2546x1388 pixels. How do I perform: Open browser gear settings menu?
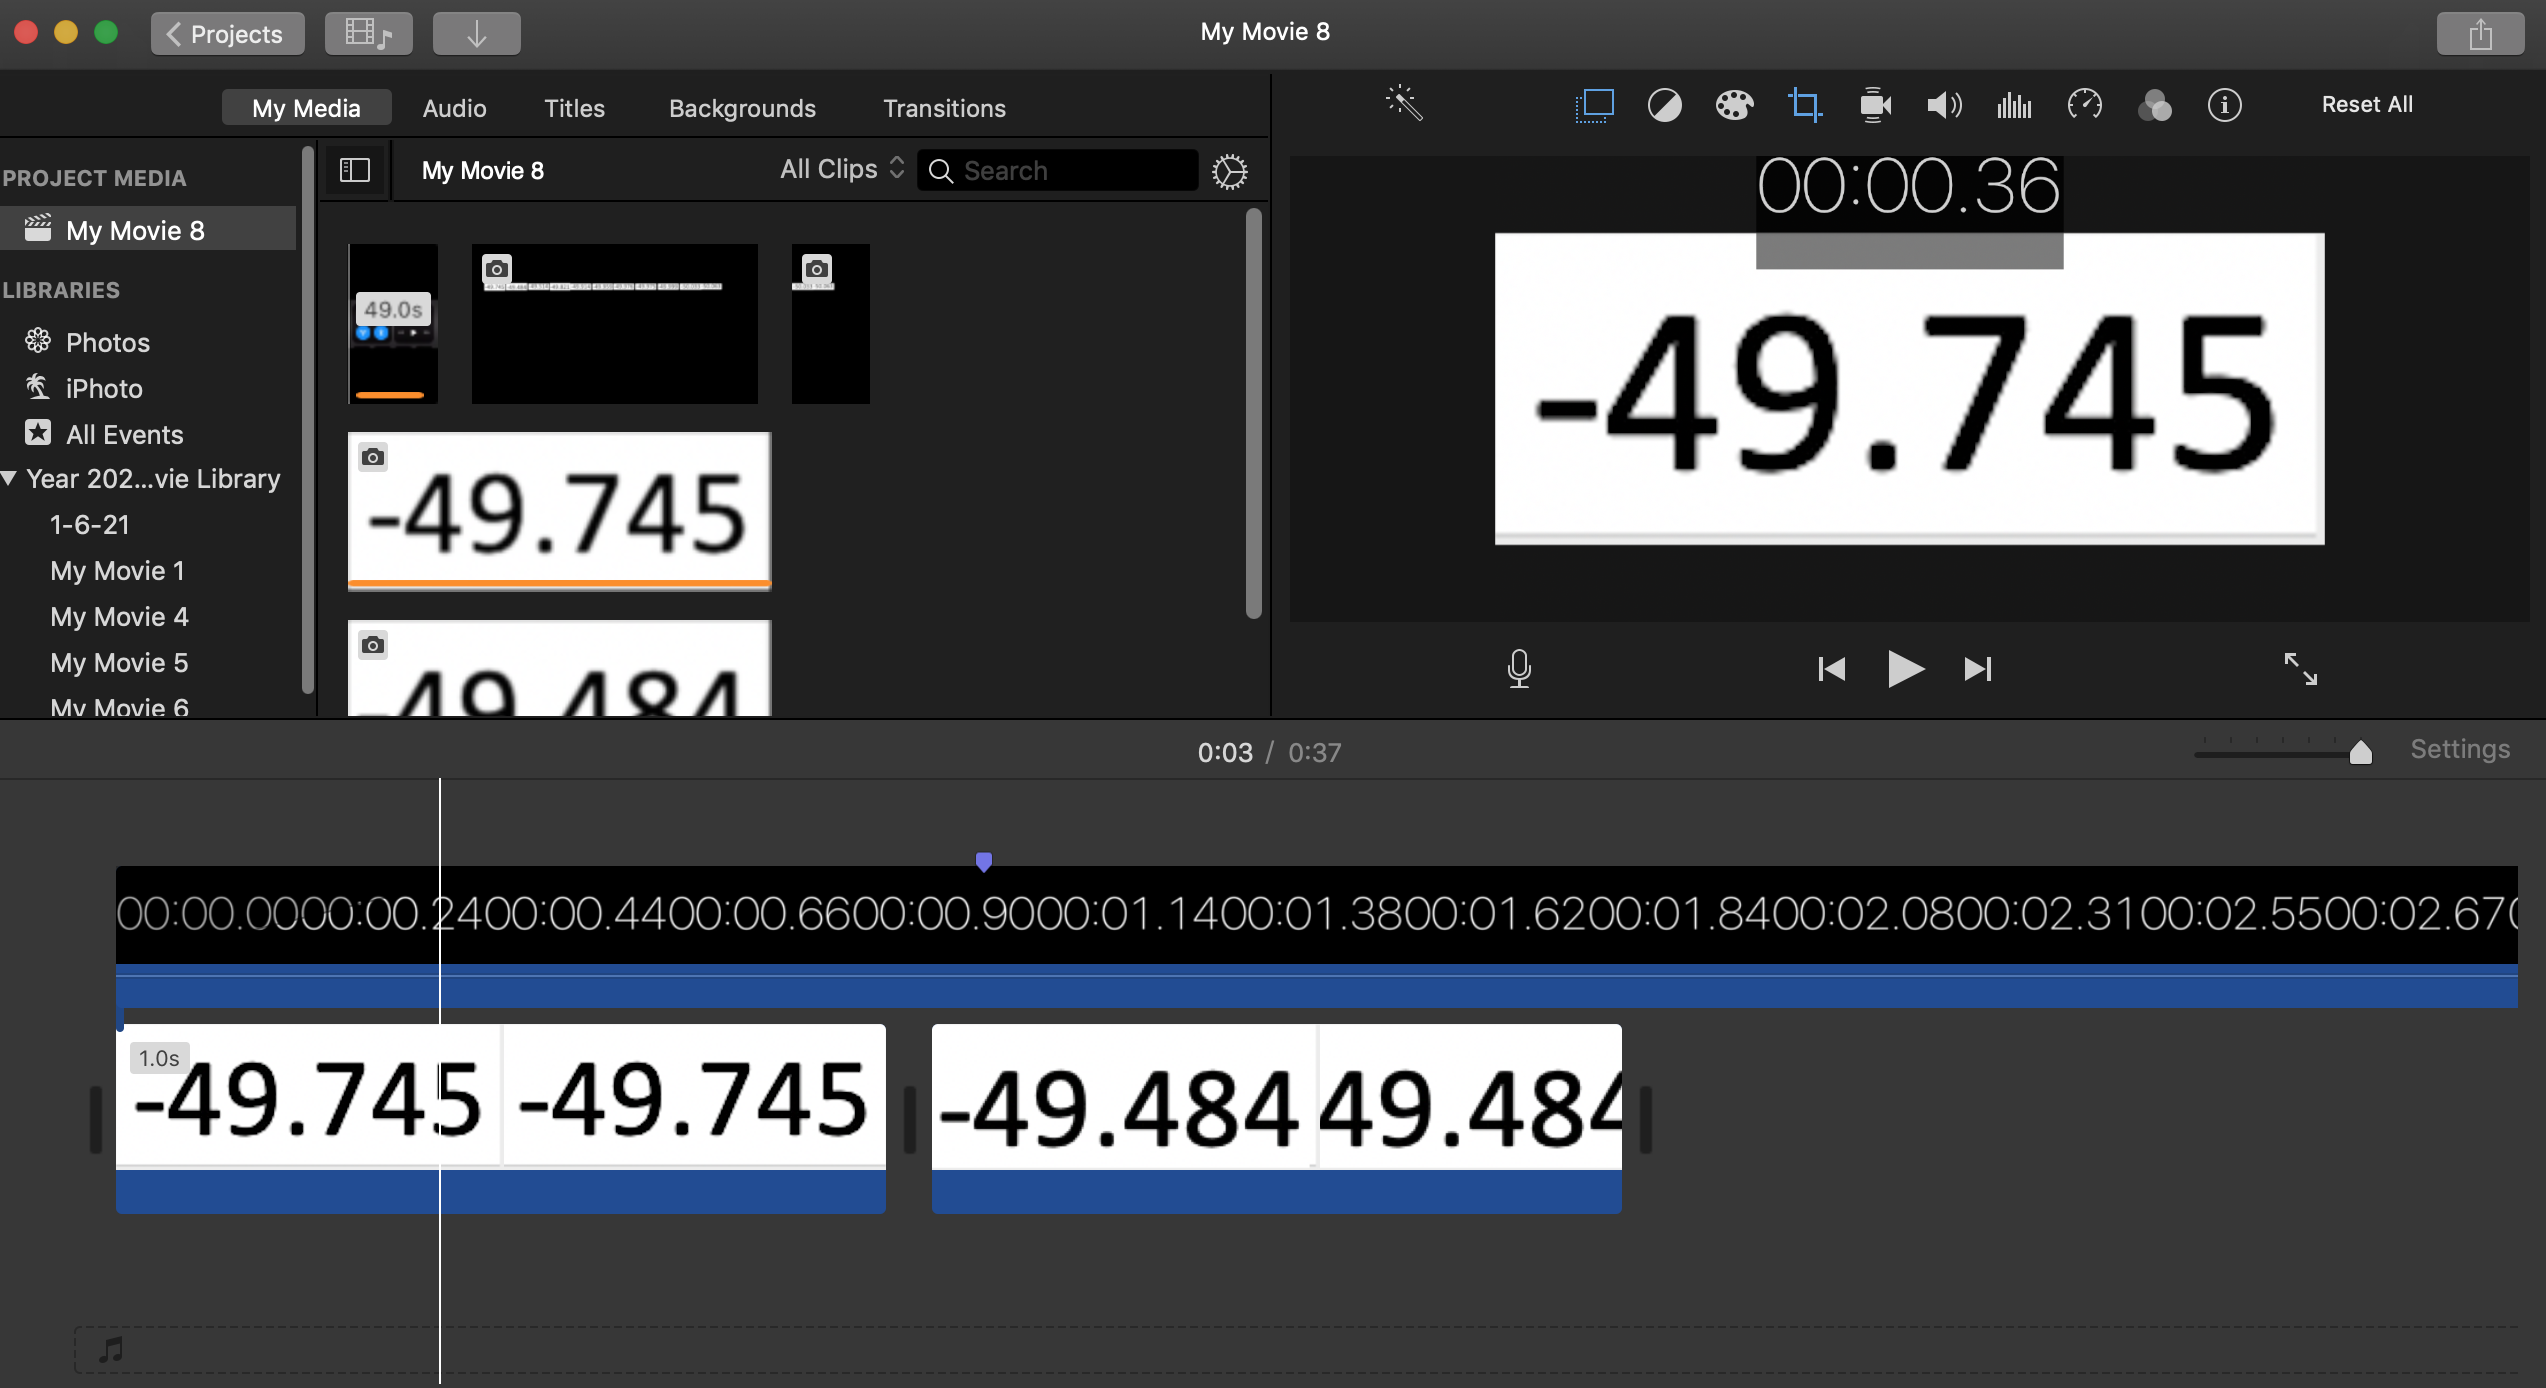(x=1229, y=171)
